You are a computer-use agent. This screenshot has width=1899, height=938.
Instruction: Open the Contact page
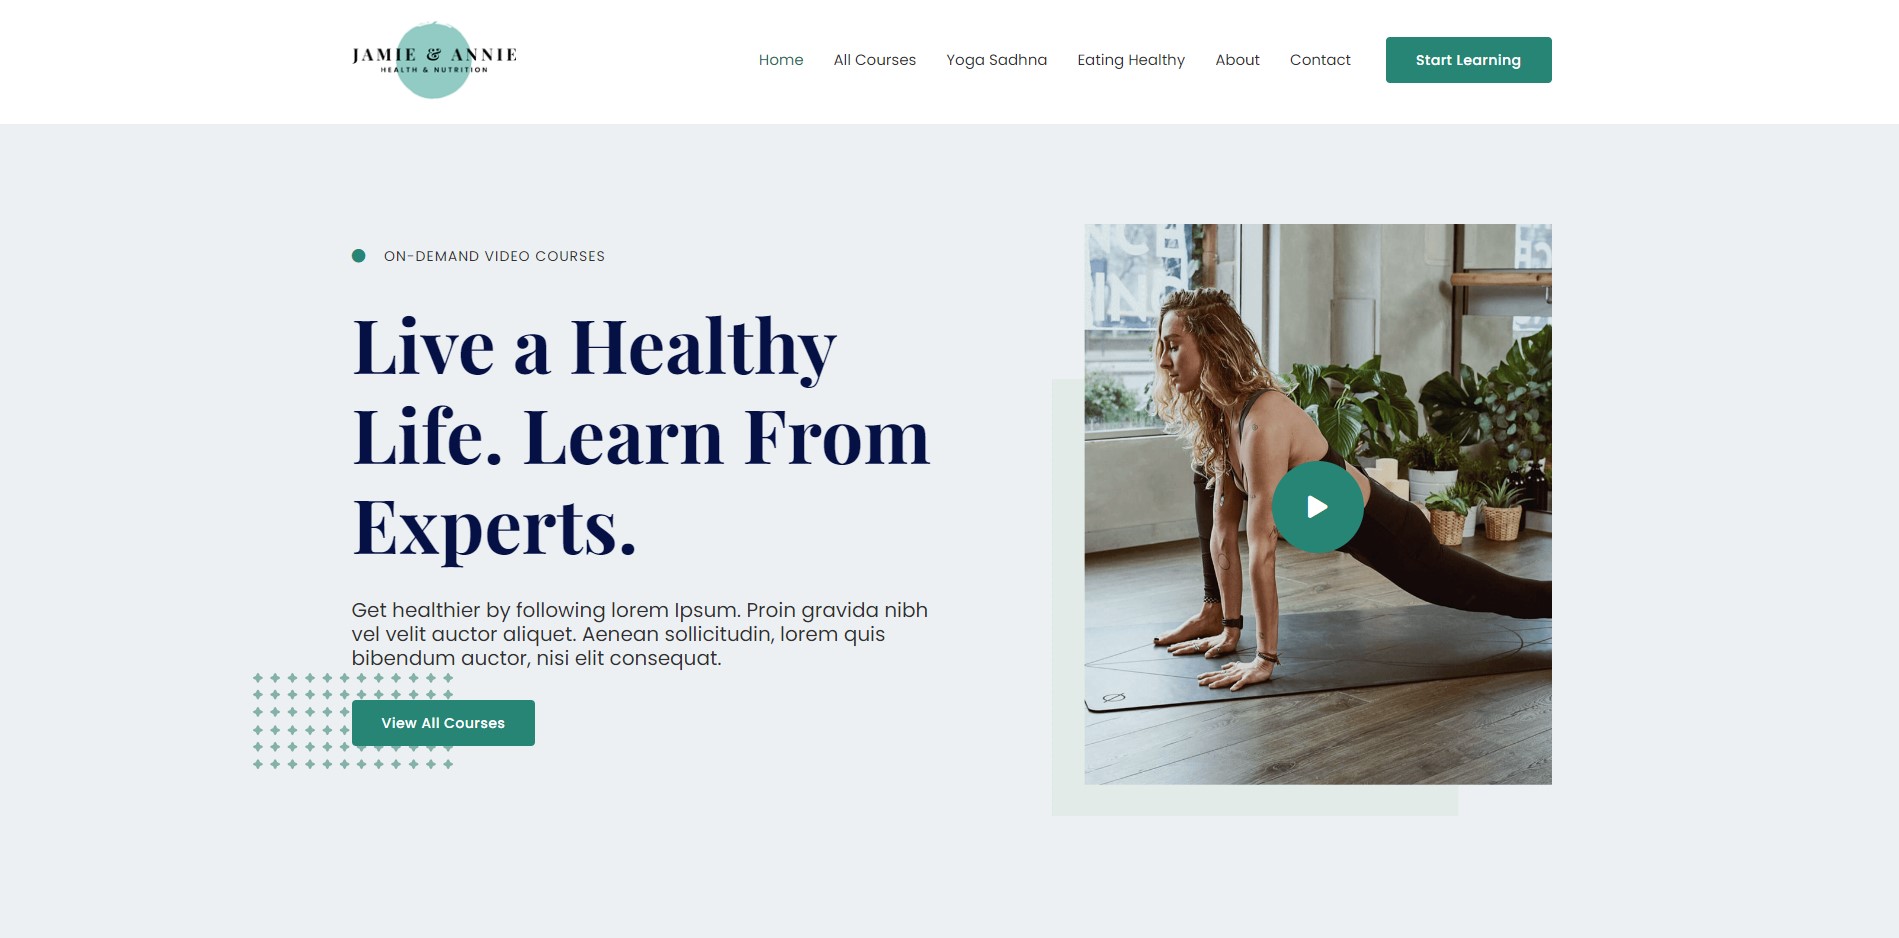[x=1320, y=60]
